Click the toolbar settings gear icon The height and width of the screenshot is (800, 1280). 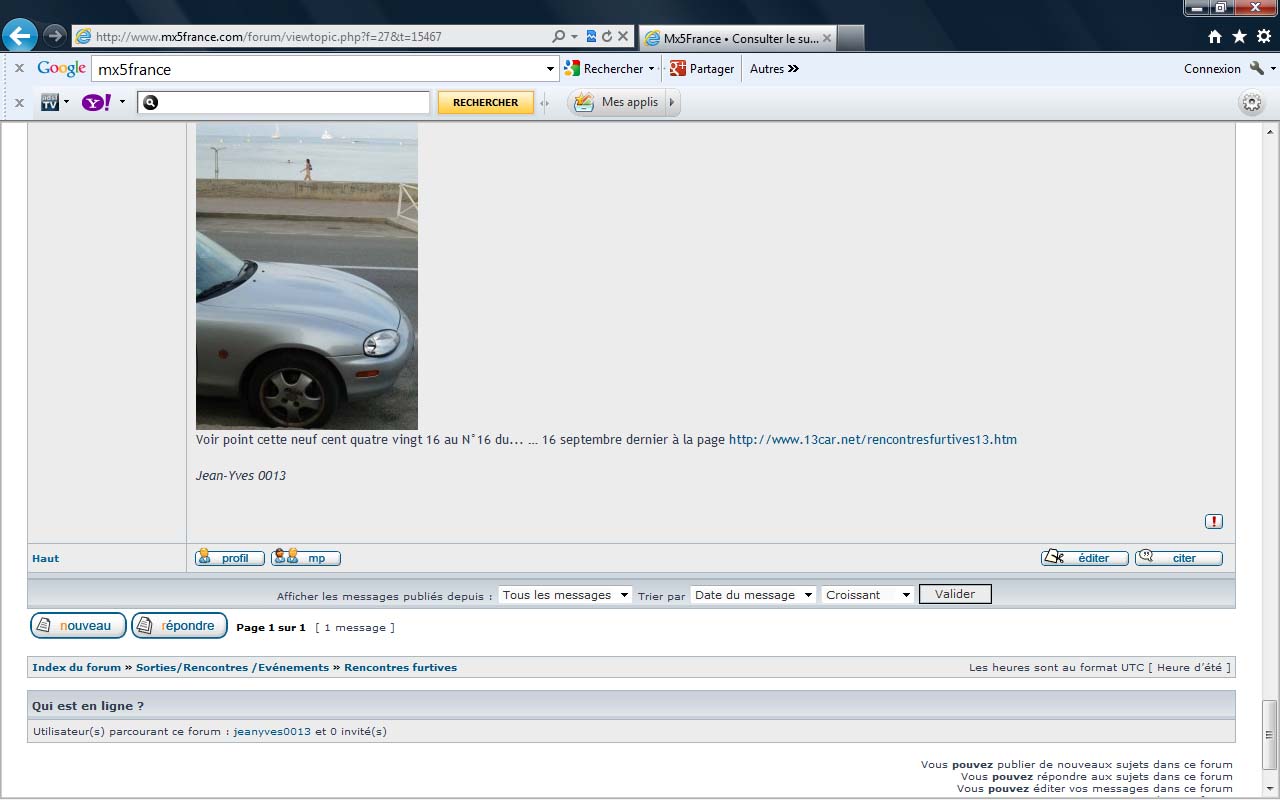click(x=1251, y=102)
